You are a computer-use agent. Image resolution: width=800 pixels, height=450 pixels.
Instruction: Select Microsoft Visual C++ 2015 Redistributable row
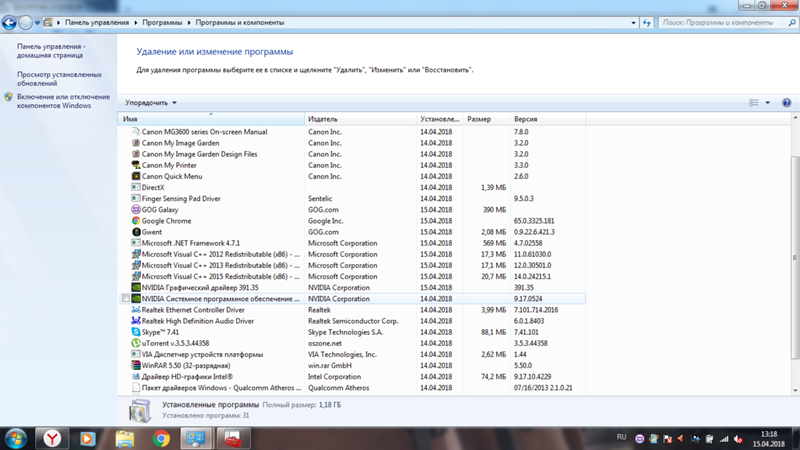pos(352,277)
